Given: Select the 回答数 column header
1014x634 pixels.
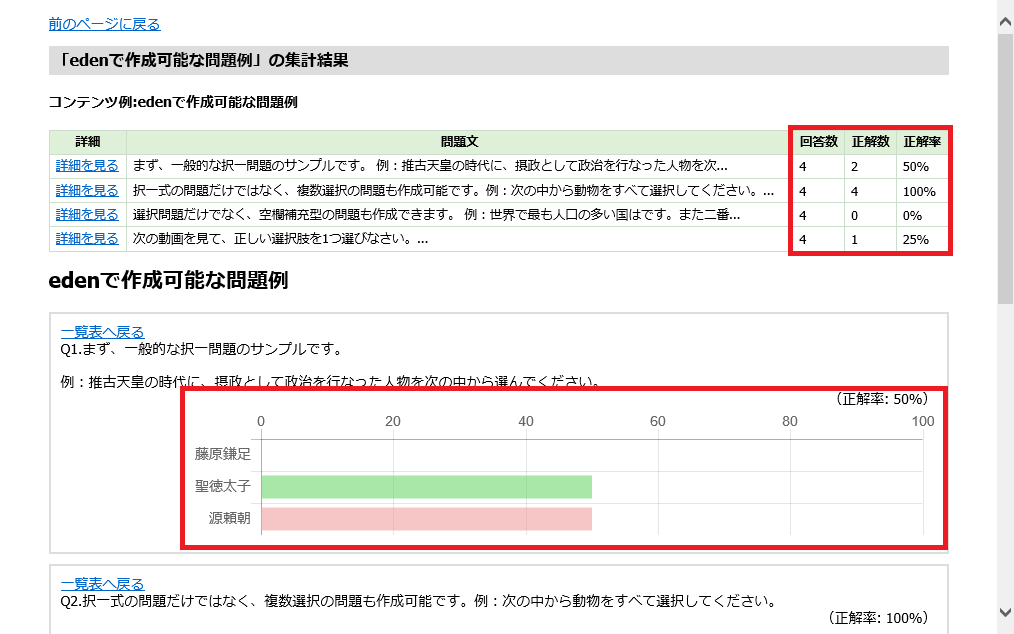Looking at the screenshot, I should (x=818, y=142).
